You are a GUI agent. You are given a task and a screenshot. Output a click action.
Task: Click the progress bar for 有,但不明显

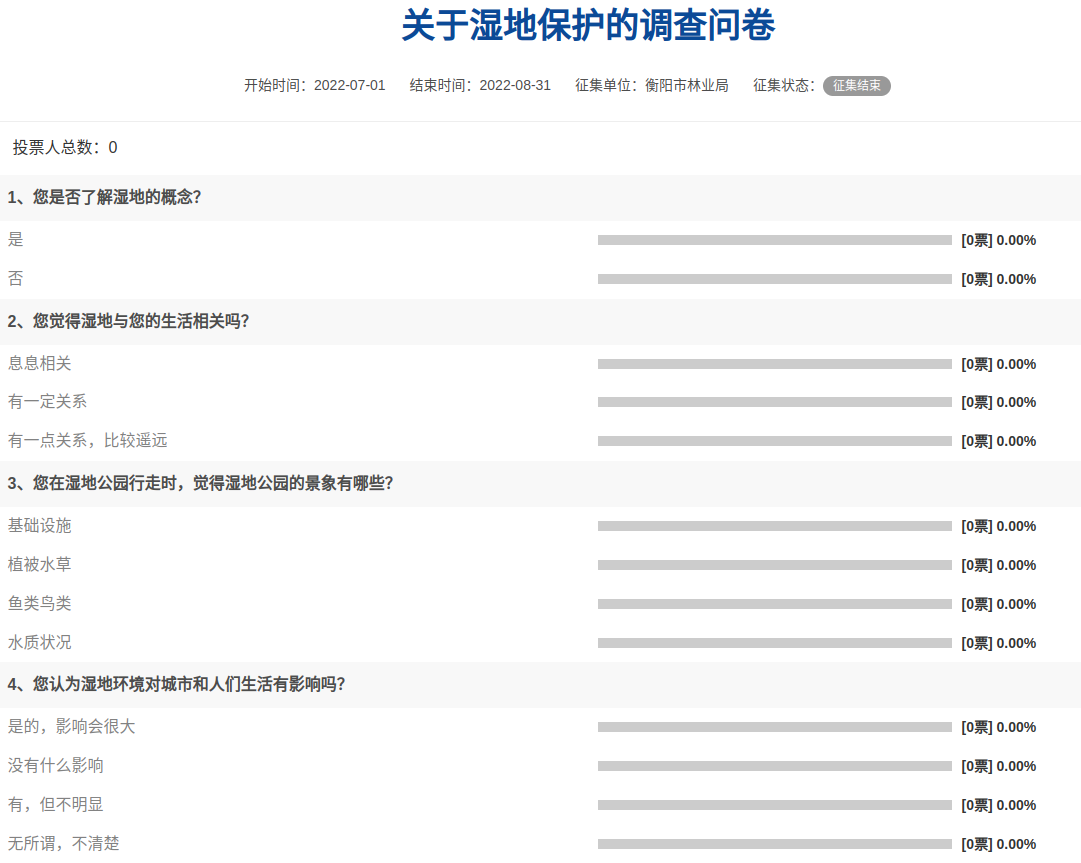(774, 805)
